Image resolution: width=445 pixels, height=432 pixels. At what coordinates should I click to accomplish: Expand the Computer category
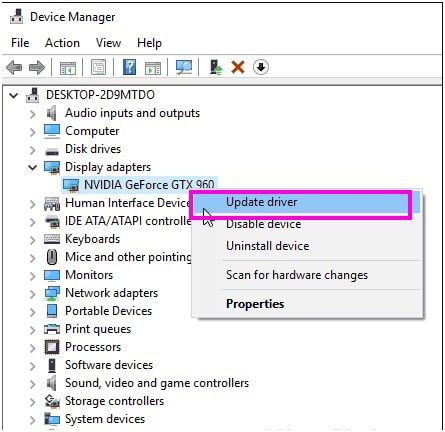pyautogui.click(x=32, y=132)
